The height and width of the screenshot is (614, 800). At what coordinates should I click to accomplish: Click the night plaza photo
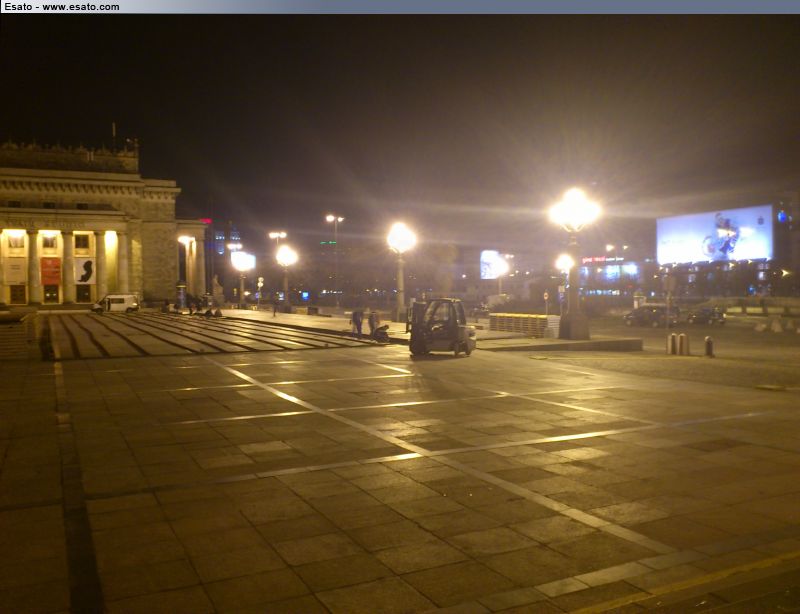click(x=400, y=314)
